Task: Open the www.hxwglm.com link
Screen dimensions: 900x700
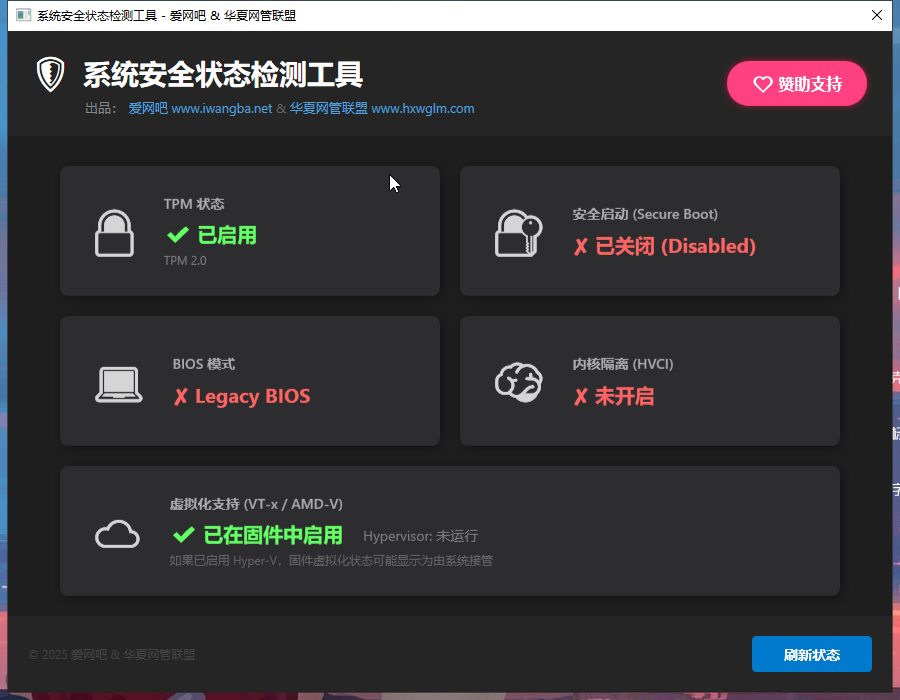Action: point(421,109)
